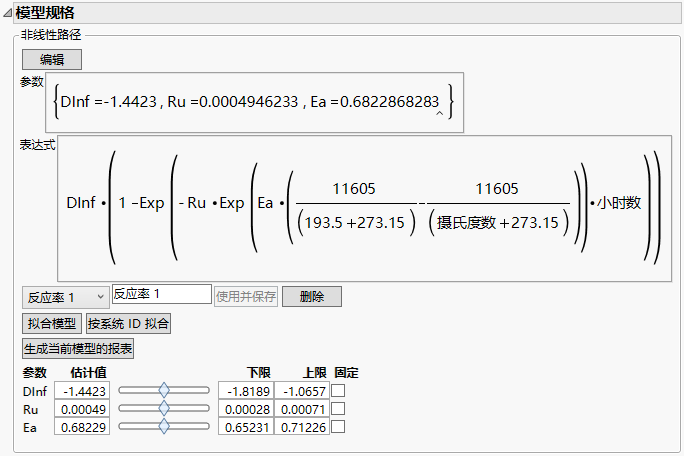Click the Ru parameter slider handle
Screen dimensions: 684x456
(164, 408)
